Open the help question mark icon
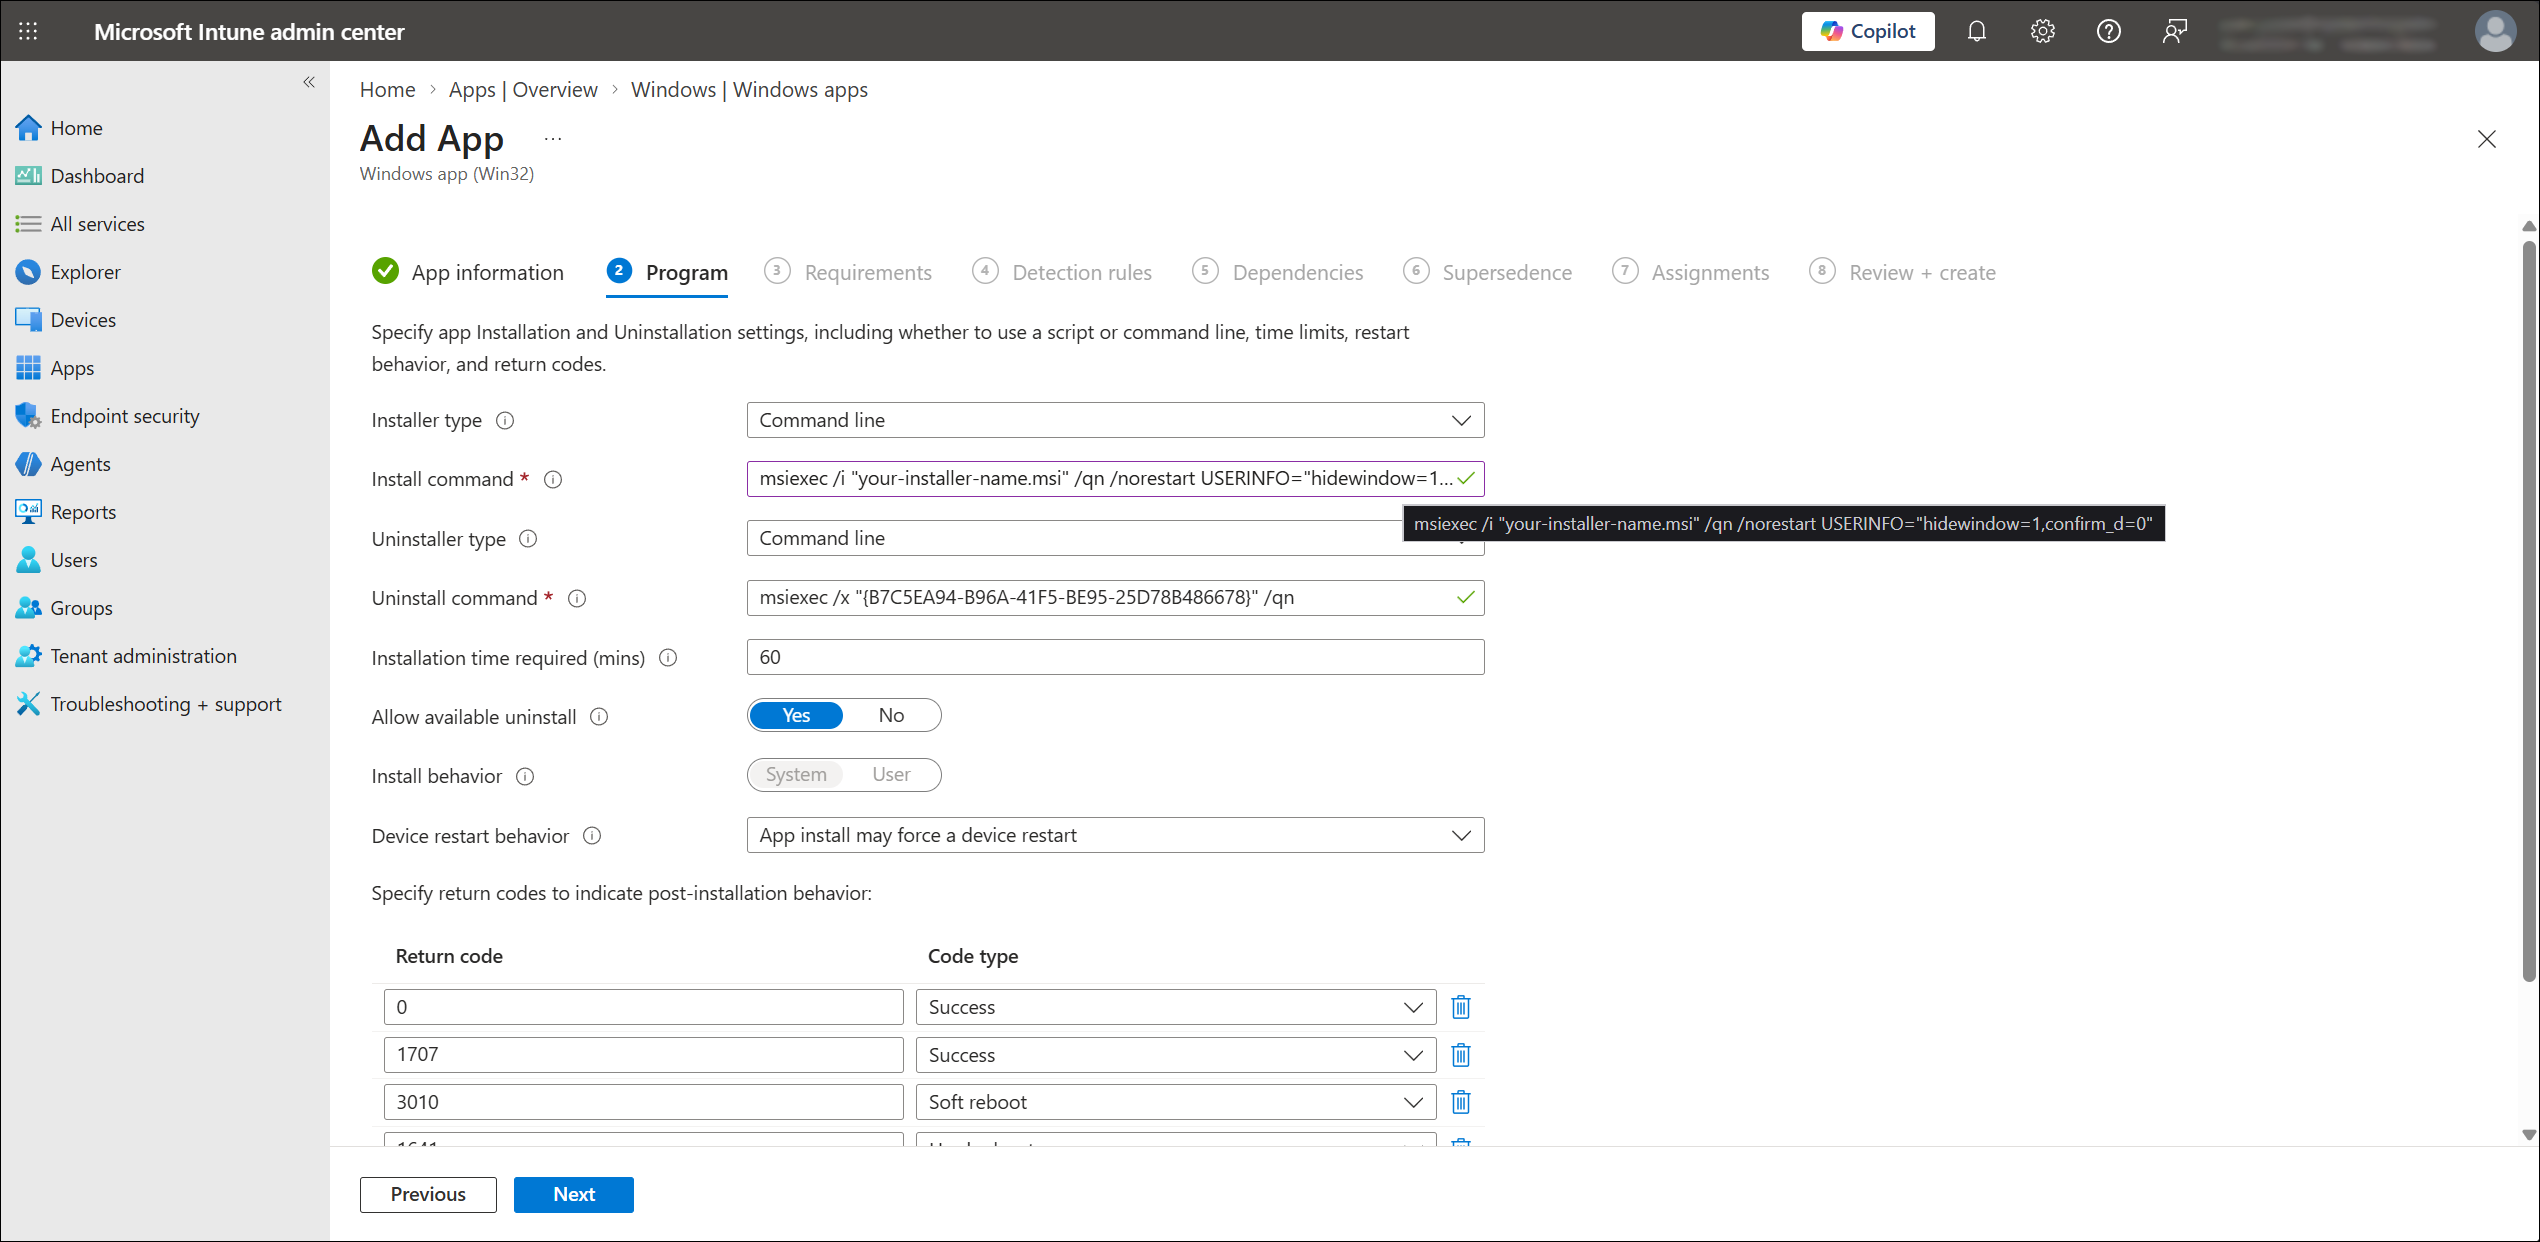2540x1242 pixels. click(2108, 31)
